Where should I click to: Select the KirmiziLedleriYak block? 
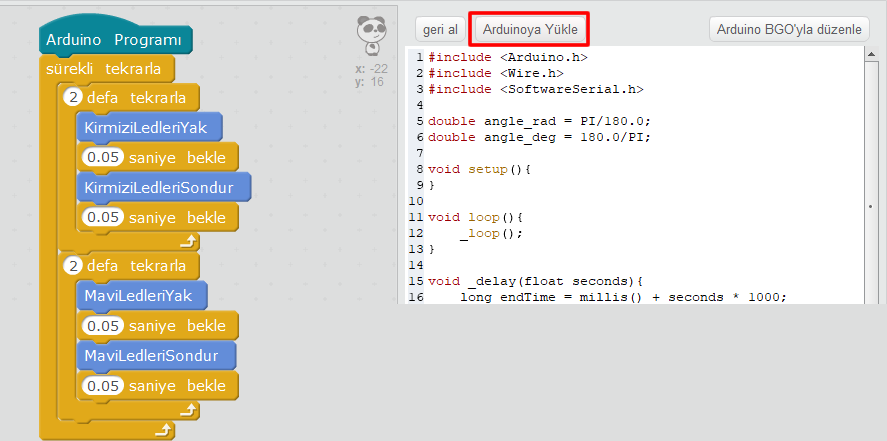pyautogui.click(x=149, y=128)
